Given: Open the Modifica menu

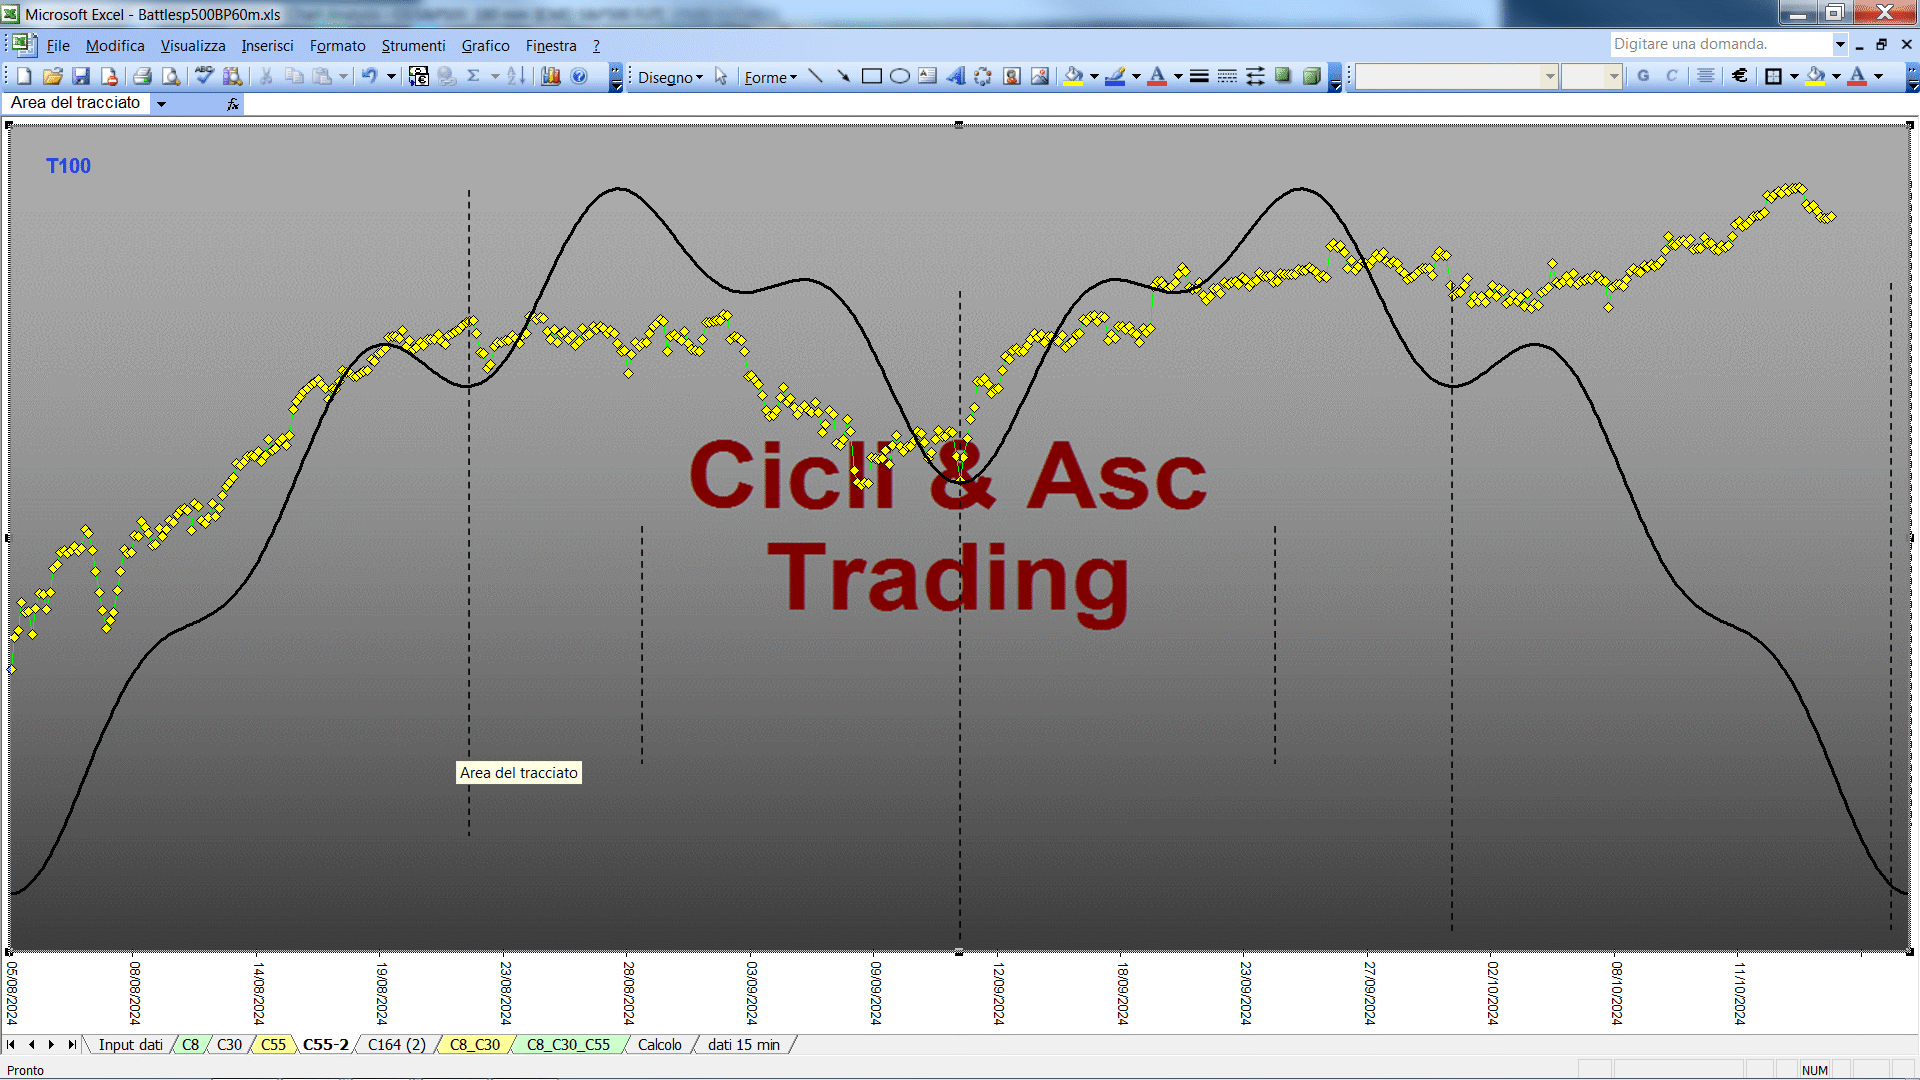Looking at the screenshot, I should (115, 46).
